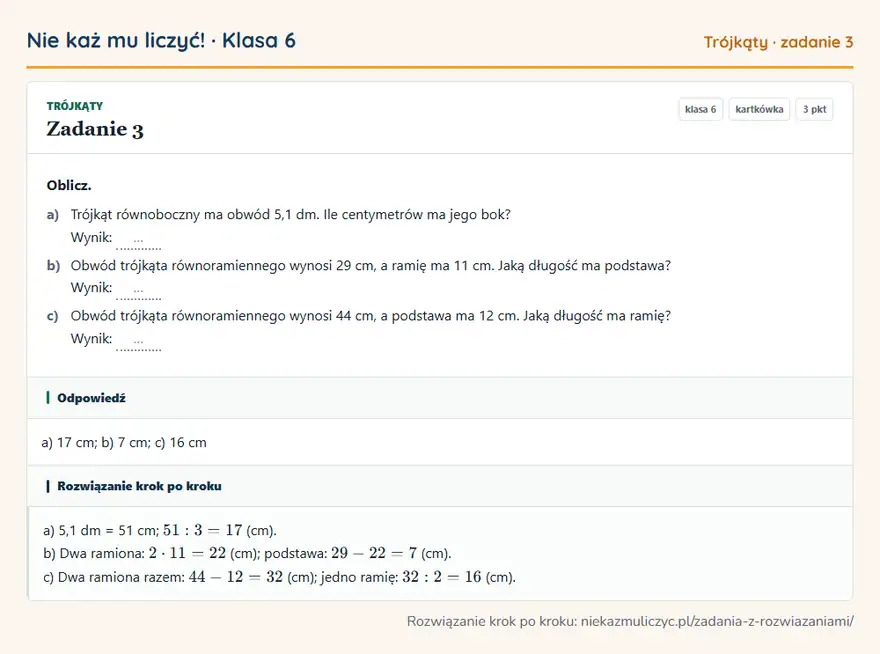Click the Wynik blank for question a)
Image resolution: width=880 pixels, height=654 pixels.
[x=139, y=240]
